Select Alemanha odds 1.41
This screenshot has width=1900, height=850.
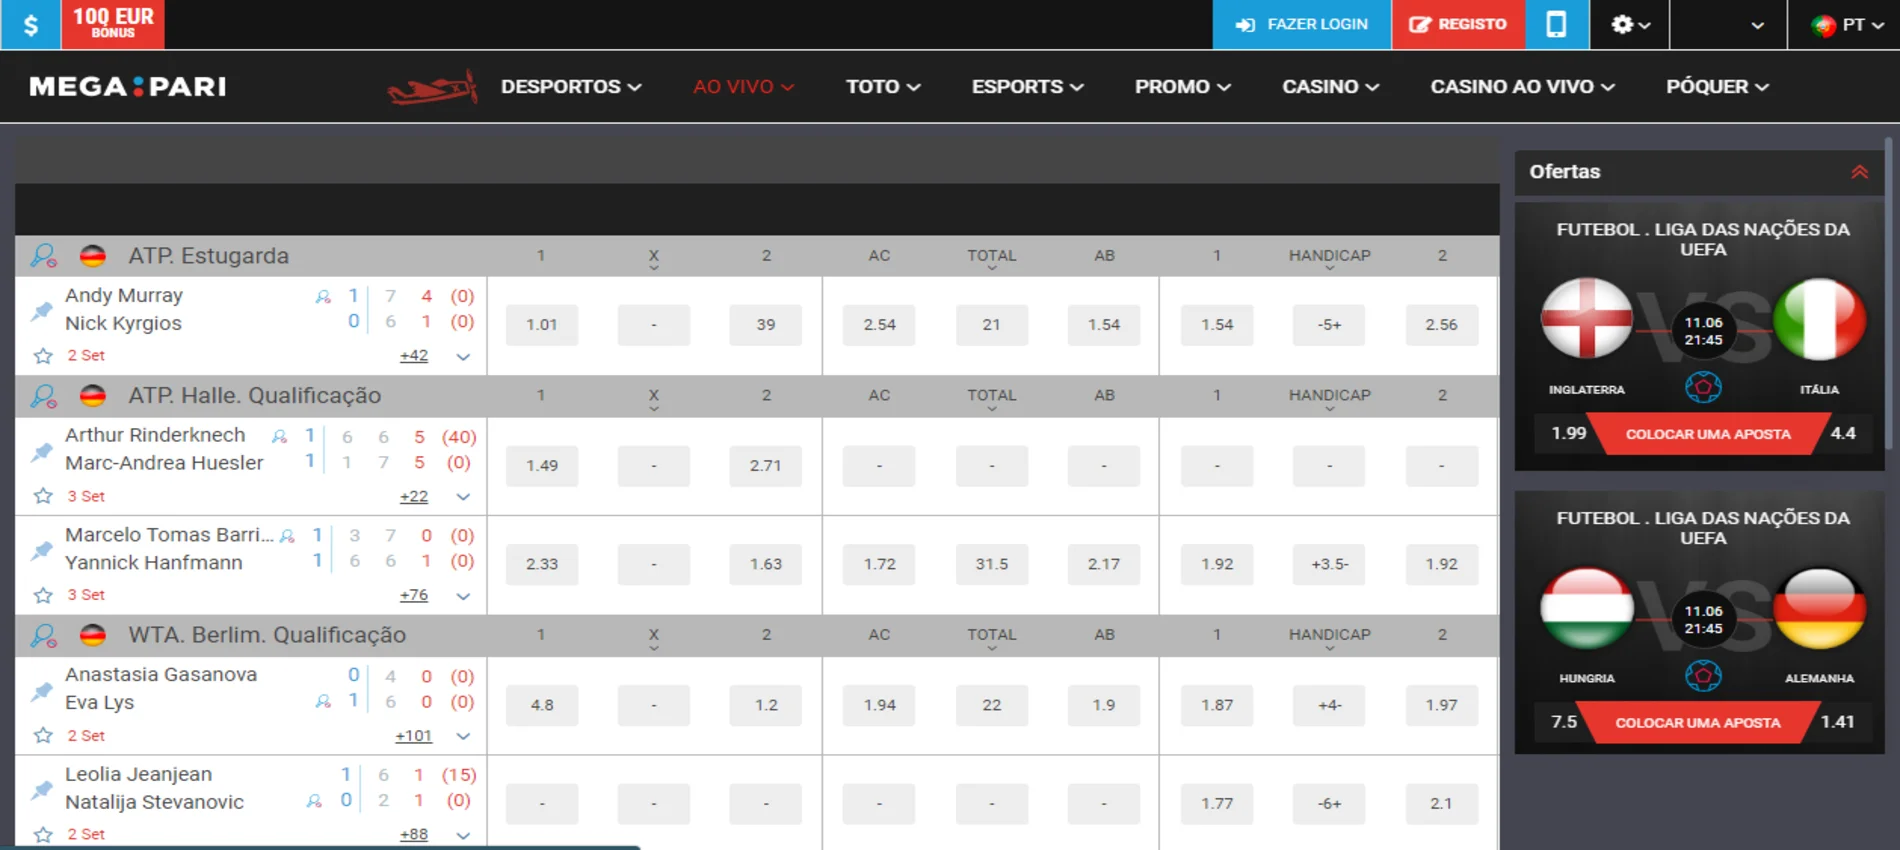click(1838, 722)
